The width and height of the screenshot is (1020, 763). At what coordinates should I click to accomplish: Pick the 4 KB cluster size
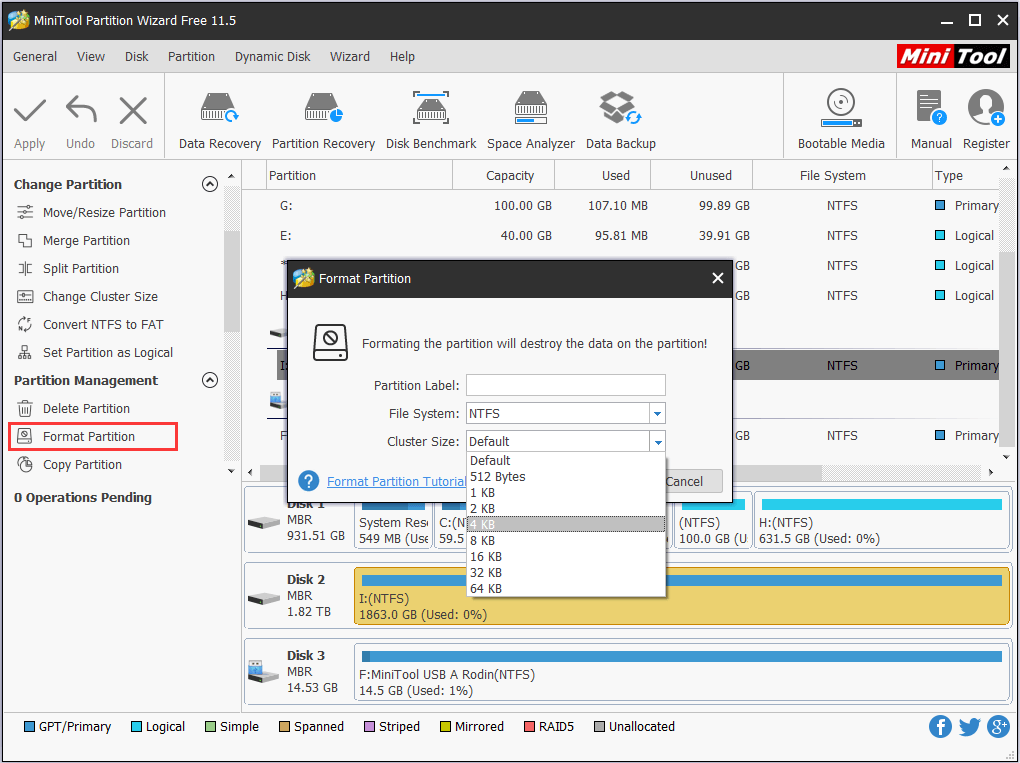[566, 524]
